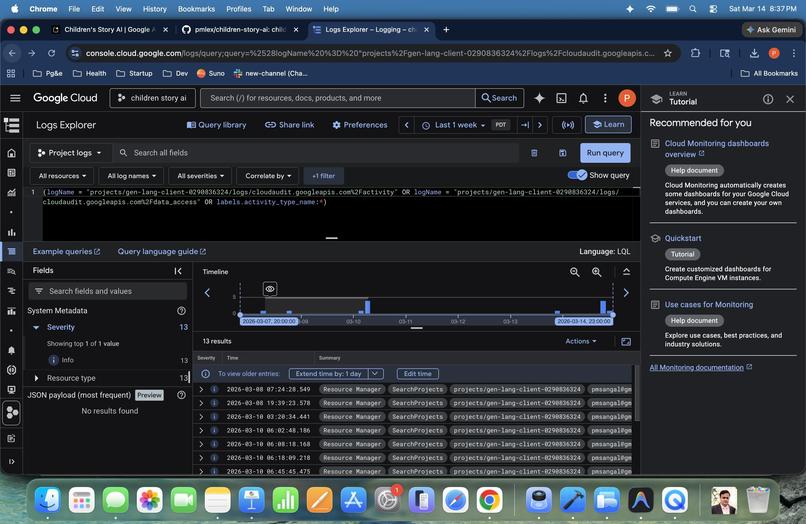This screenshot has height=524, width=806.
Task: Open All resources dropdown
Action: [x=62, y=176]
